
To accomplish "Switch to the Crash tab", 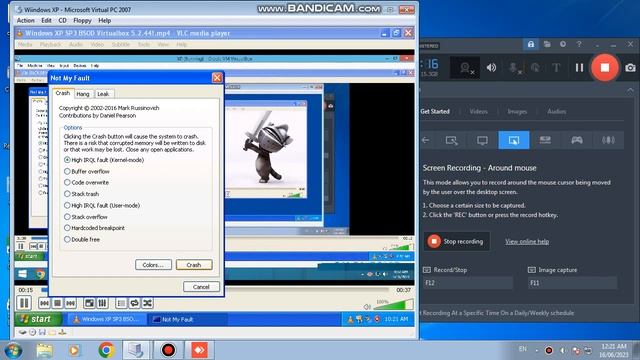I will click(62, 93).
